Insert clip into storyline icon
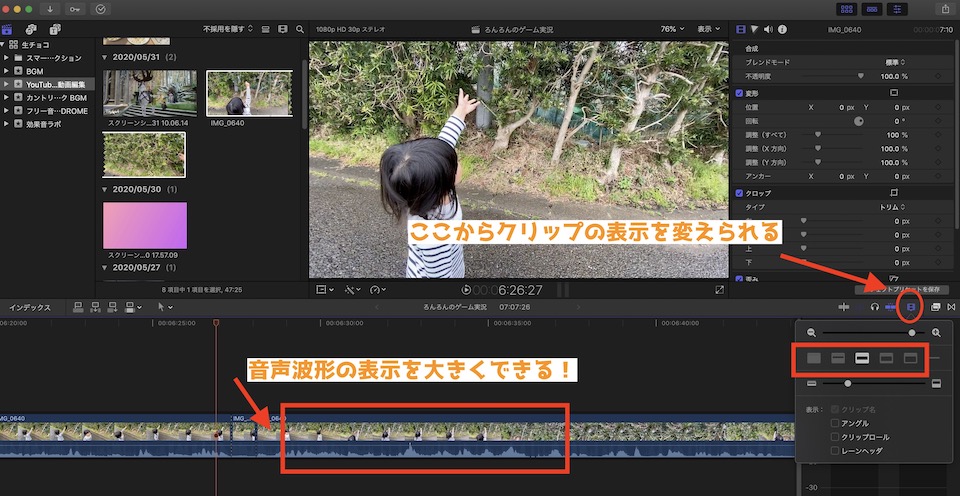 [96, 307]
